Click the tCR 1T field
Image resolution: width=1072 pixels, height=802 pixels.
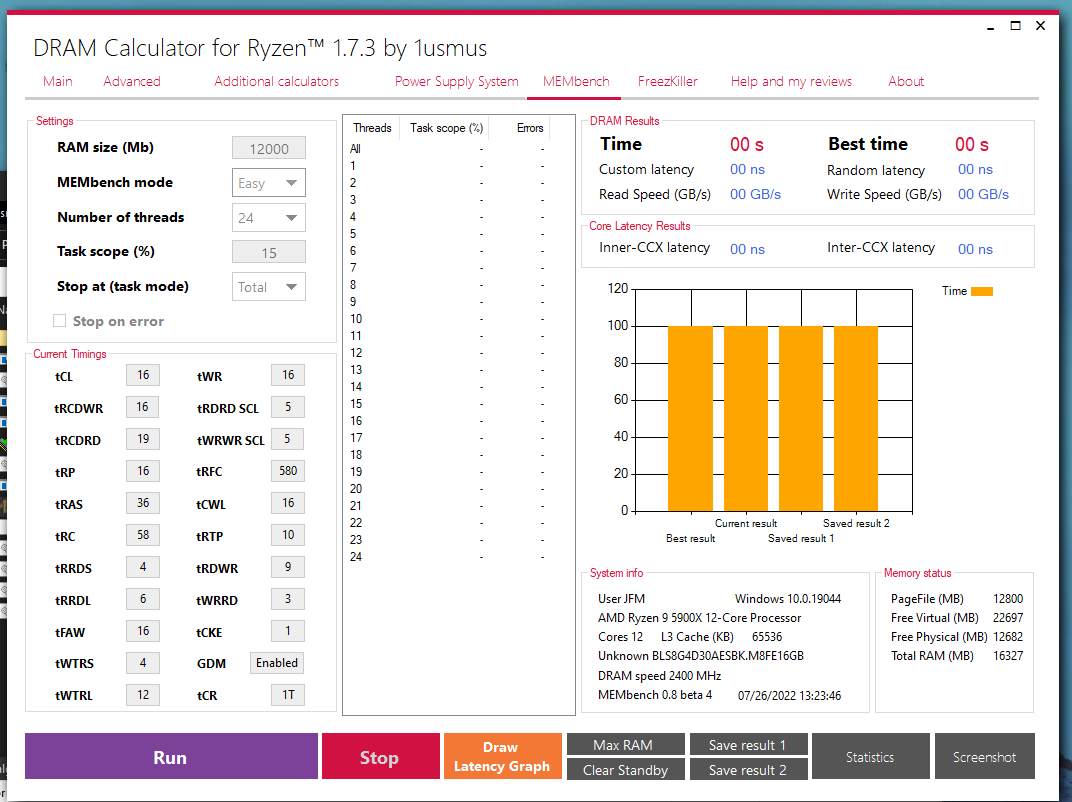pyautogui.click(x=288, y=695)
